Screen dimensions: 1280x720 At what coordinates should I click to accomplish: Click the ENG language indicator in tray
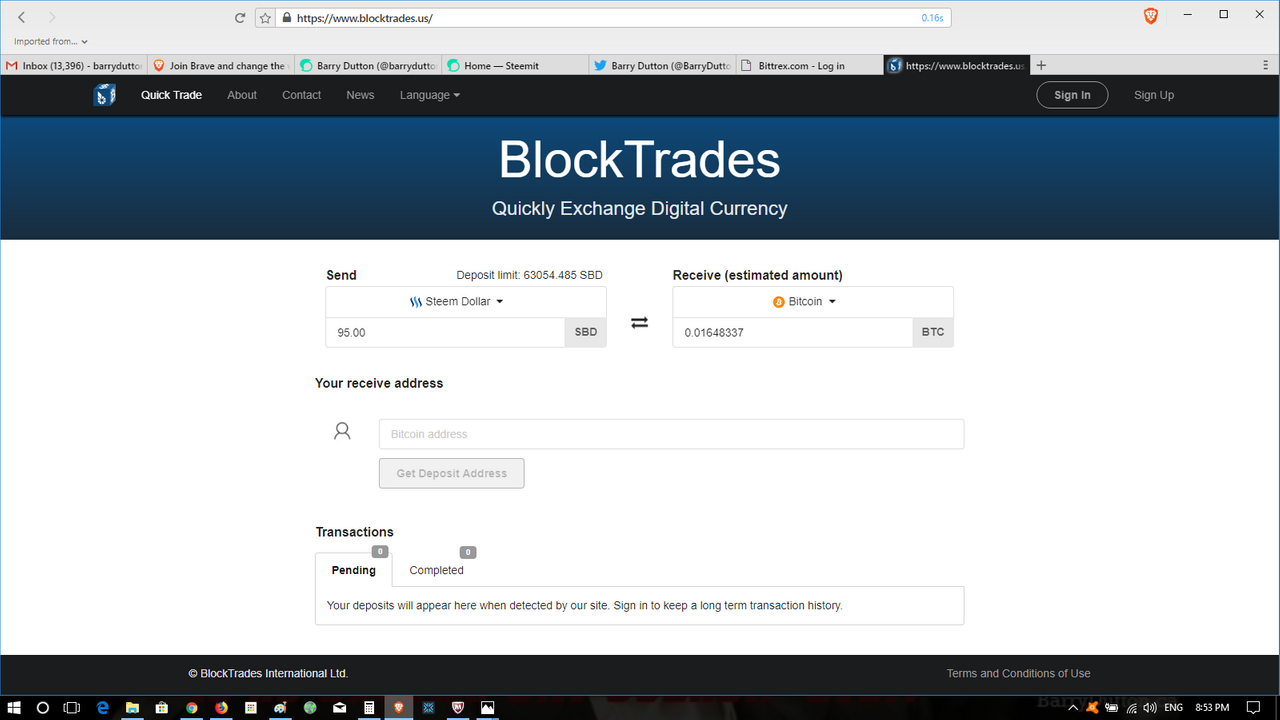click(x=1174, y=707)
